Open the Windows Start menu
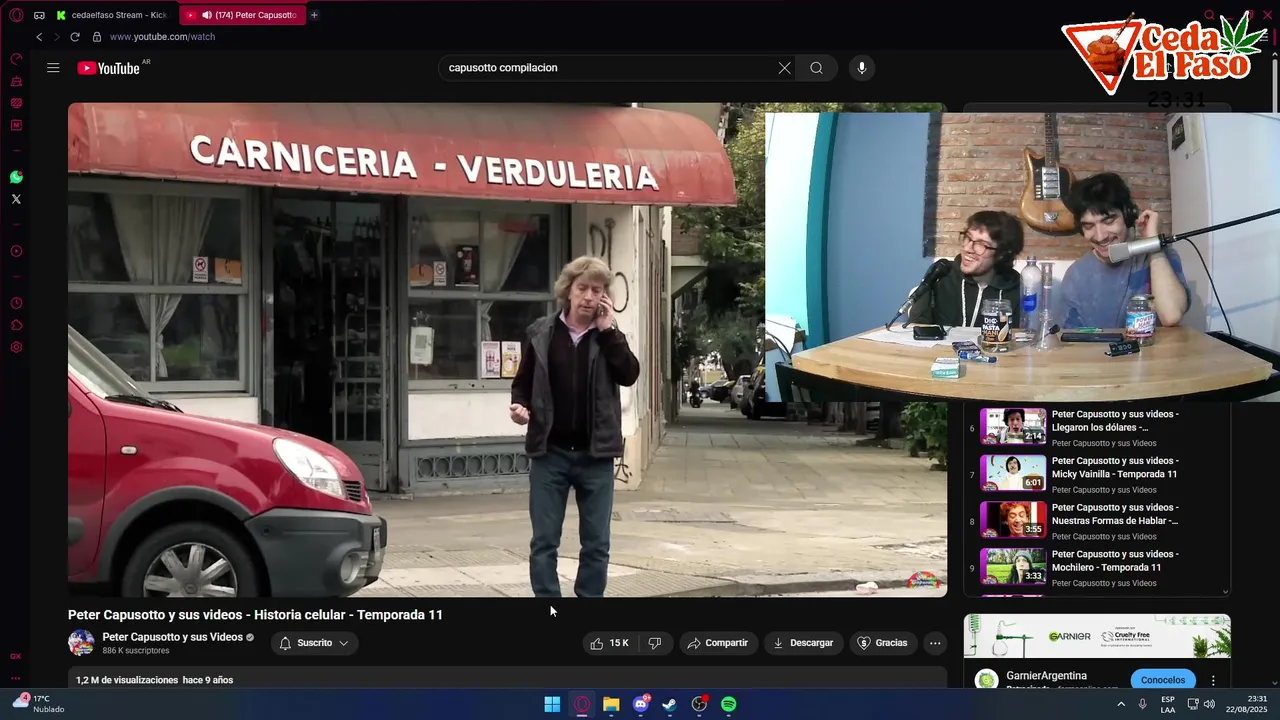The image size is (1280, 720). click(x=552, y=704)
